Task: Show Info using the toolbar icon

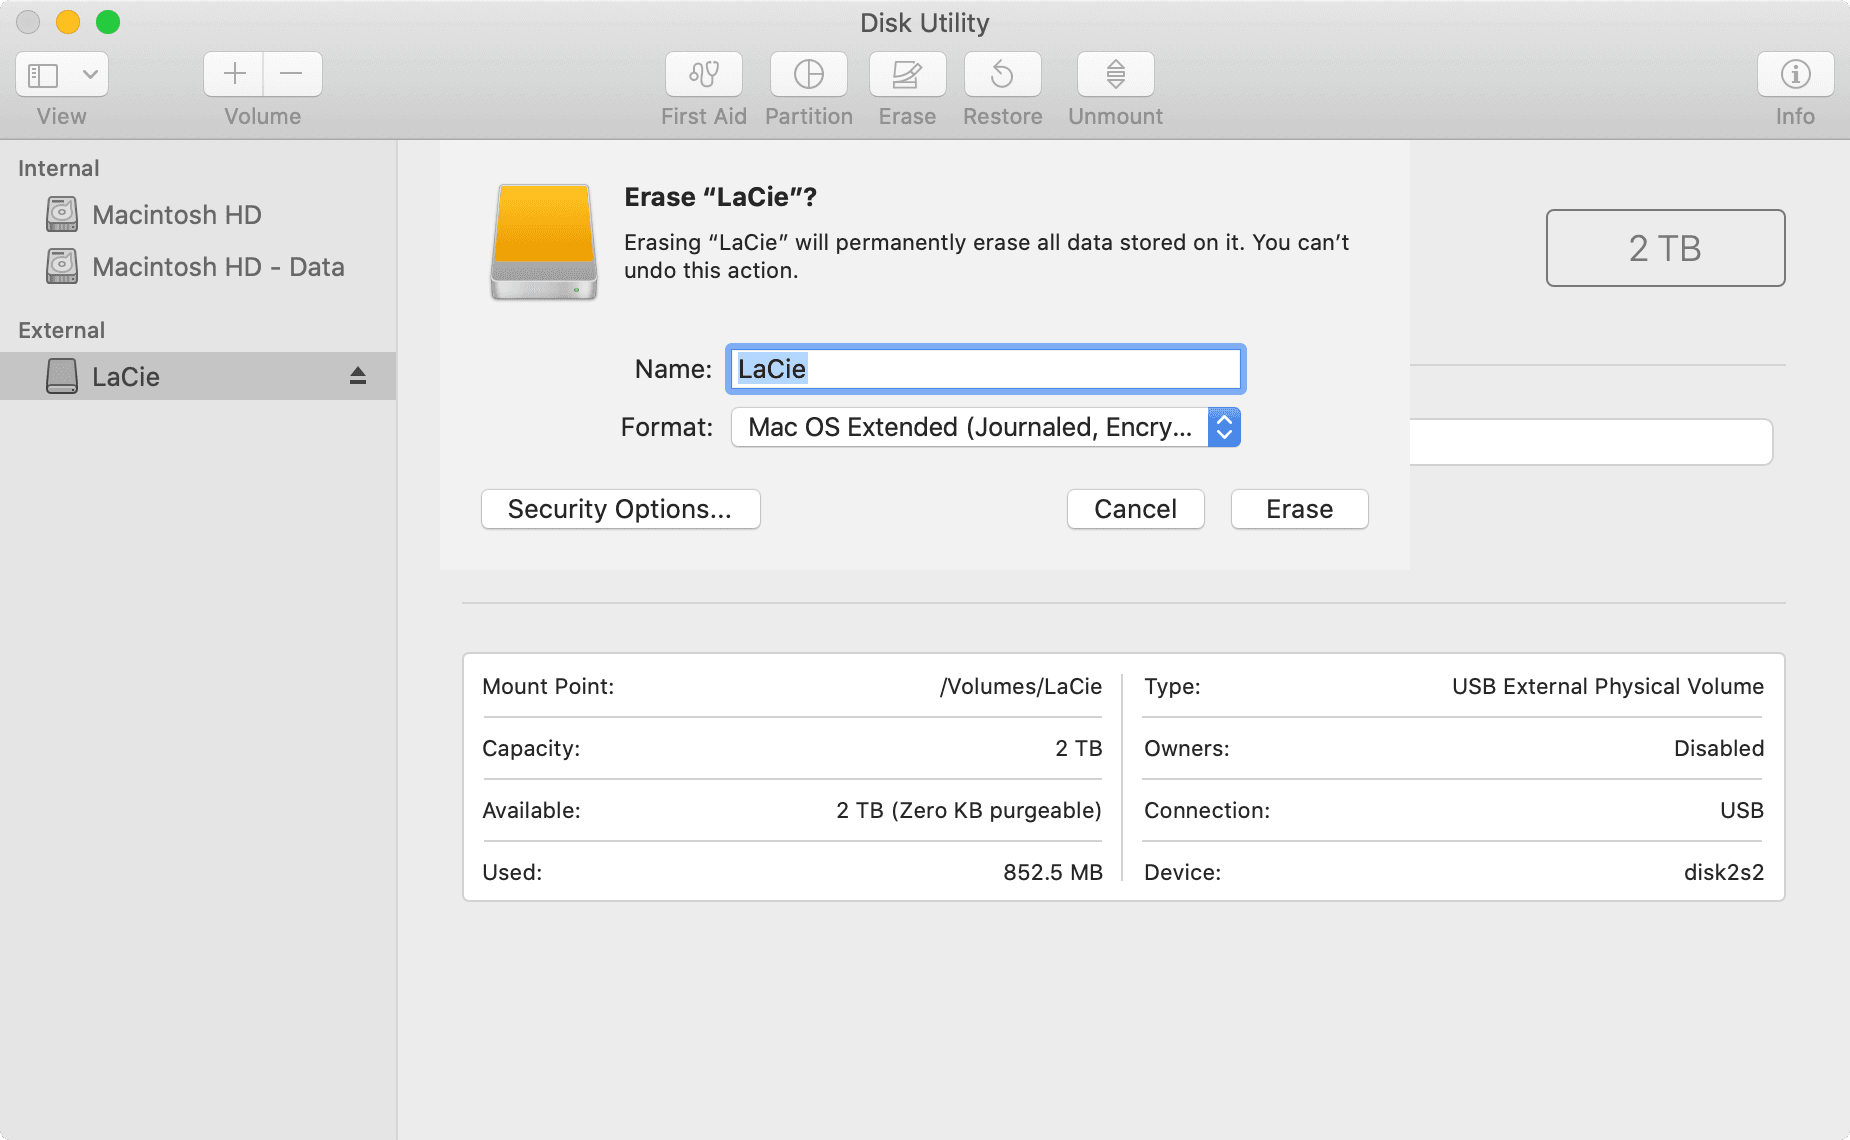Action: pyautogui.click(x=1795, y=74)
